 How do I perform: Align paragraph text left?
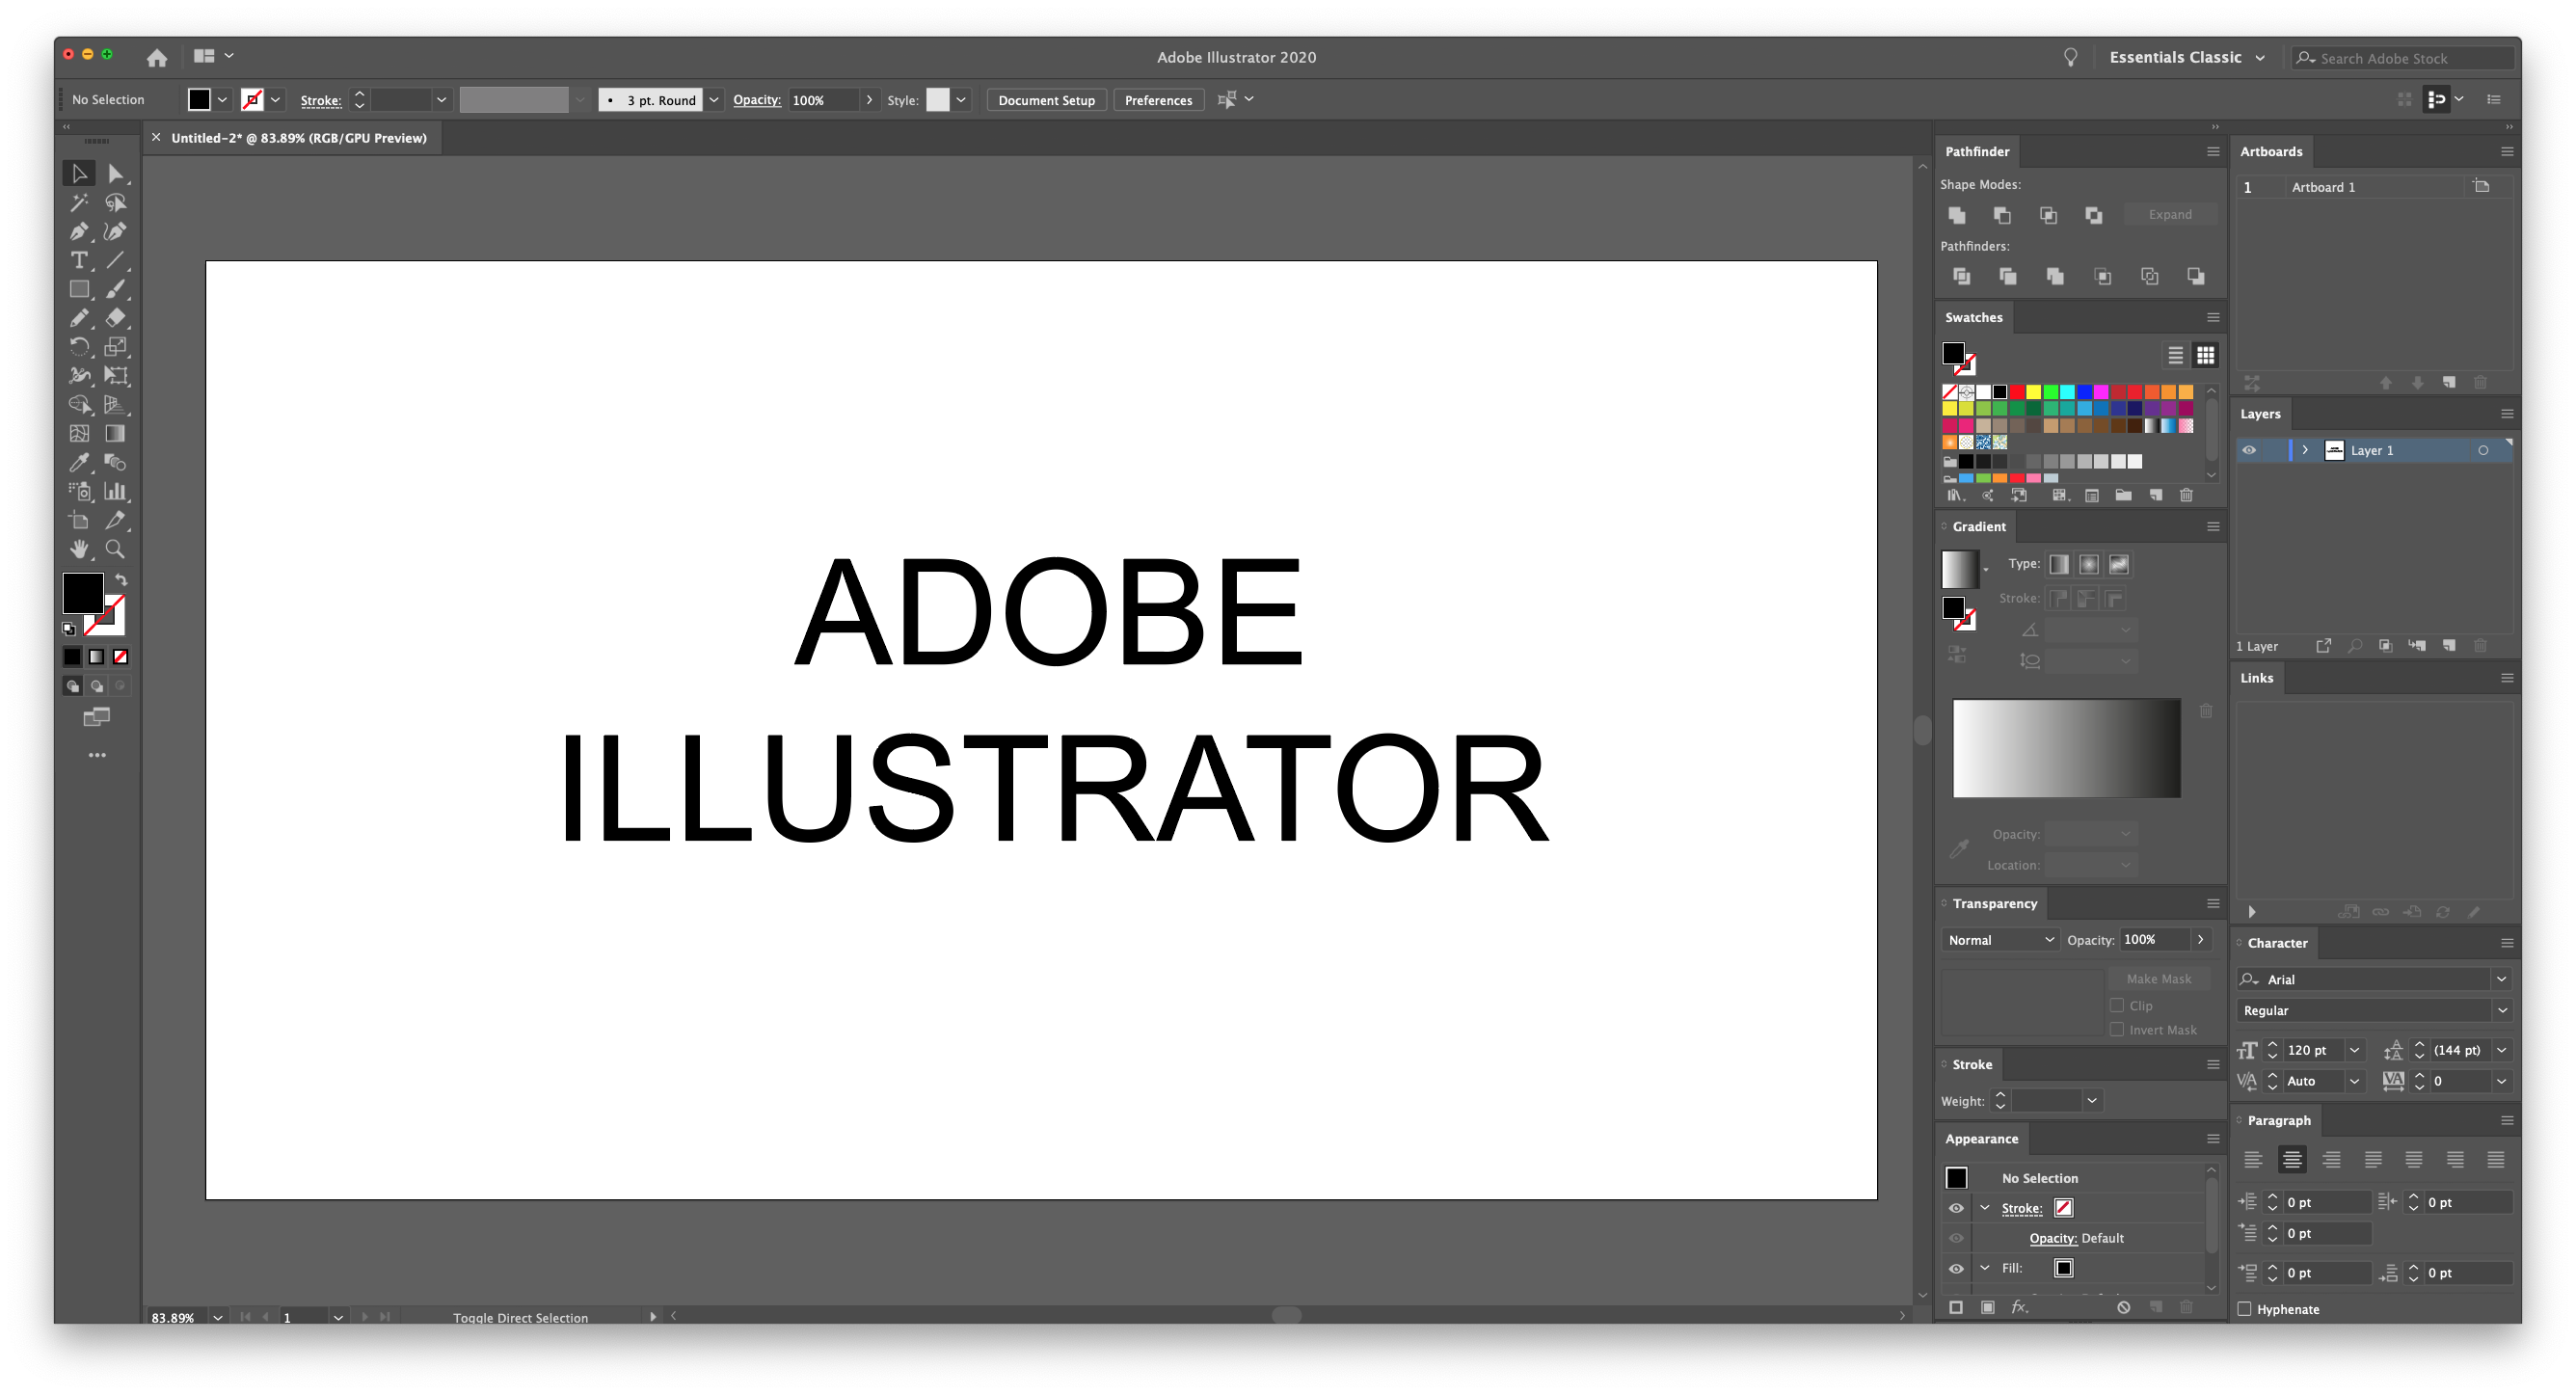point(2253,1160)
